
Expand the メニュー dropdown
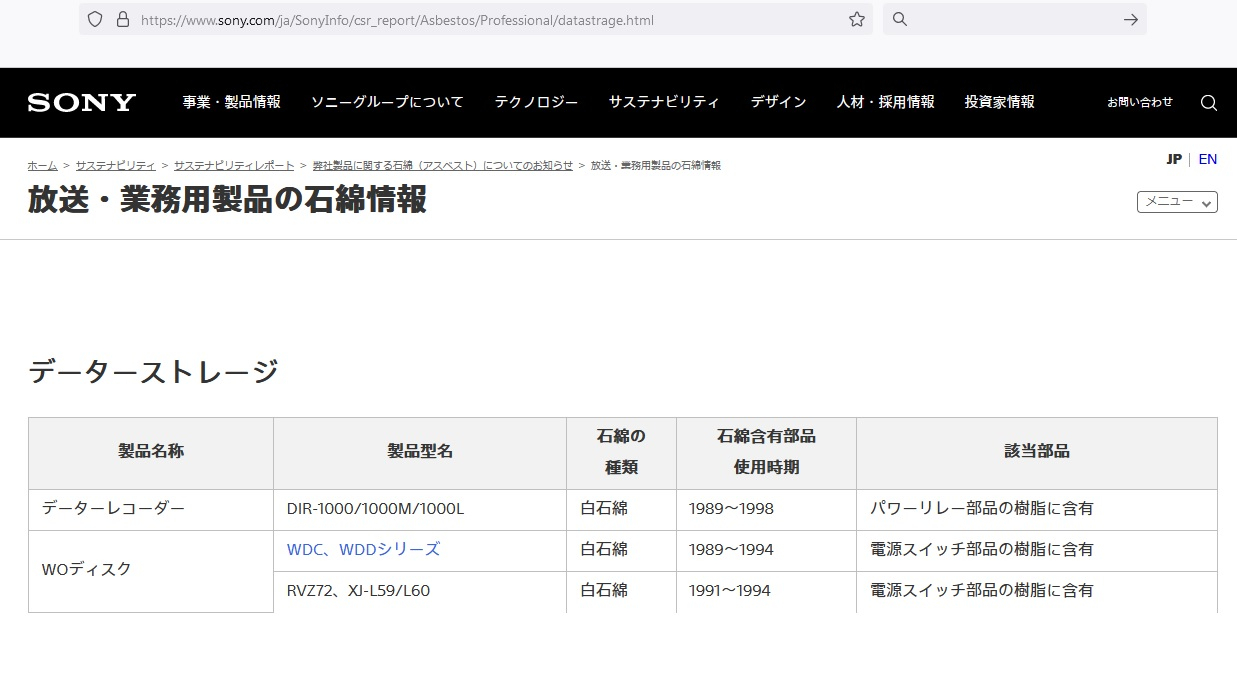[1176, 202]
